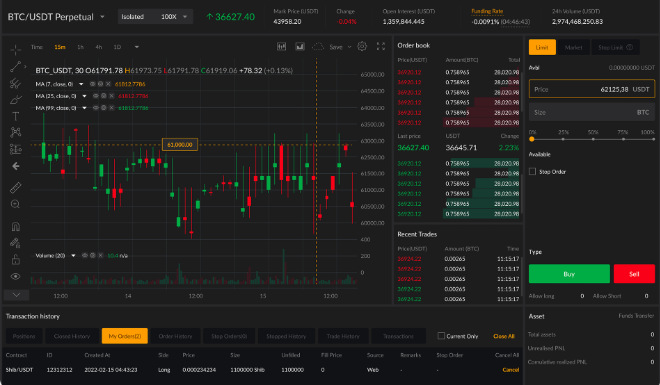Select the 15m time interval
The height and width of the screenshot is (385, 660).
[60, 47]
